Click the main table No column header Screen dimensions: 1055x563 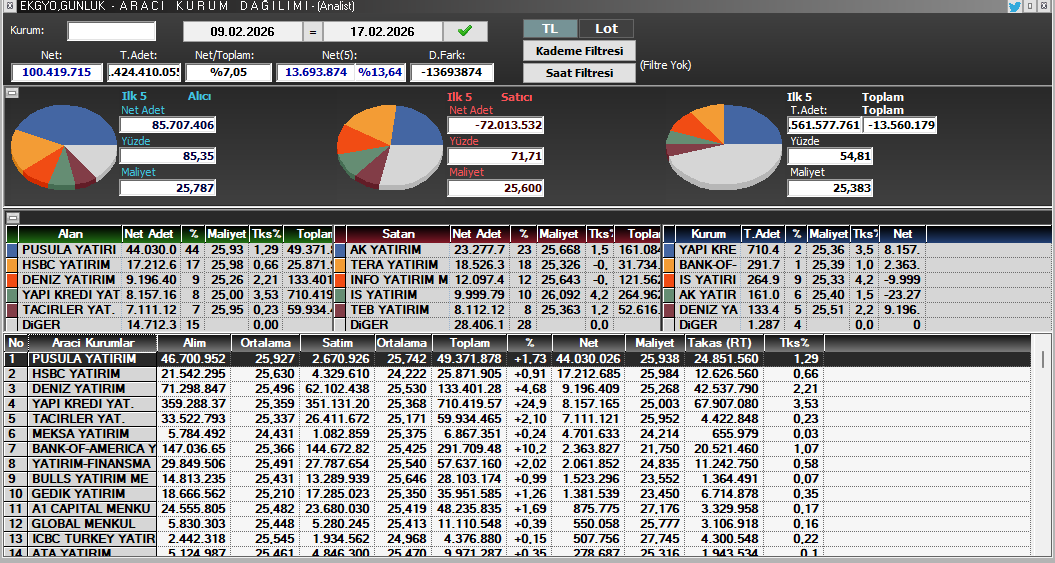pyautogui.click(x=16, y=343)
